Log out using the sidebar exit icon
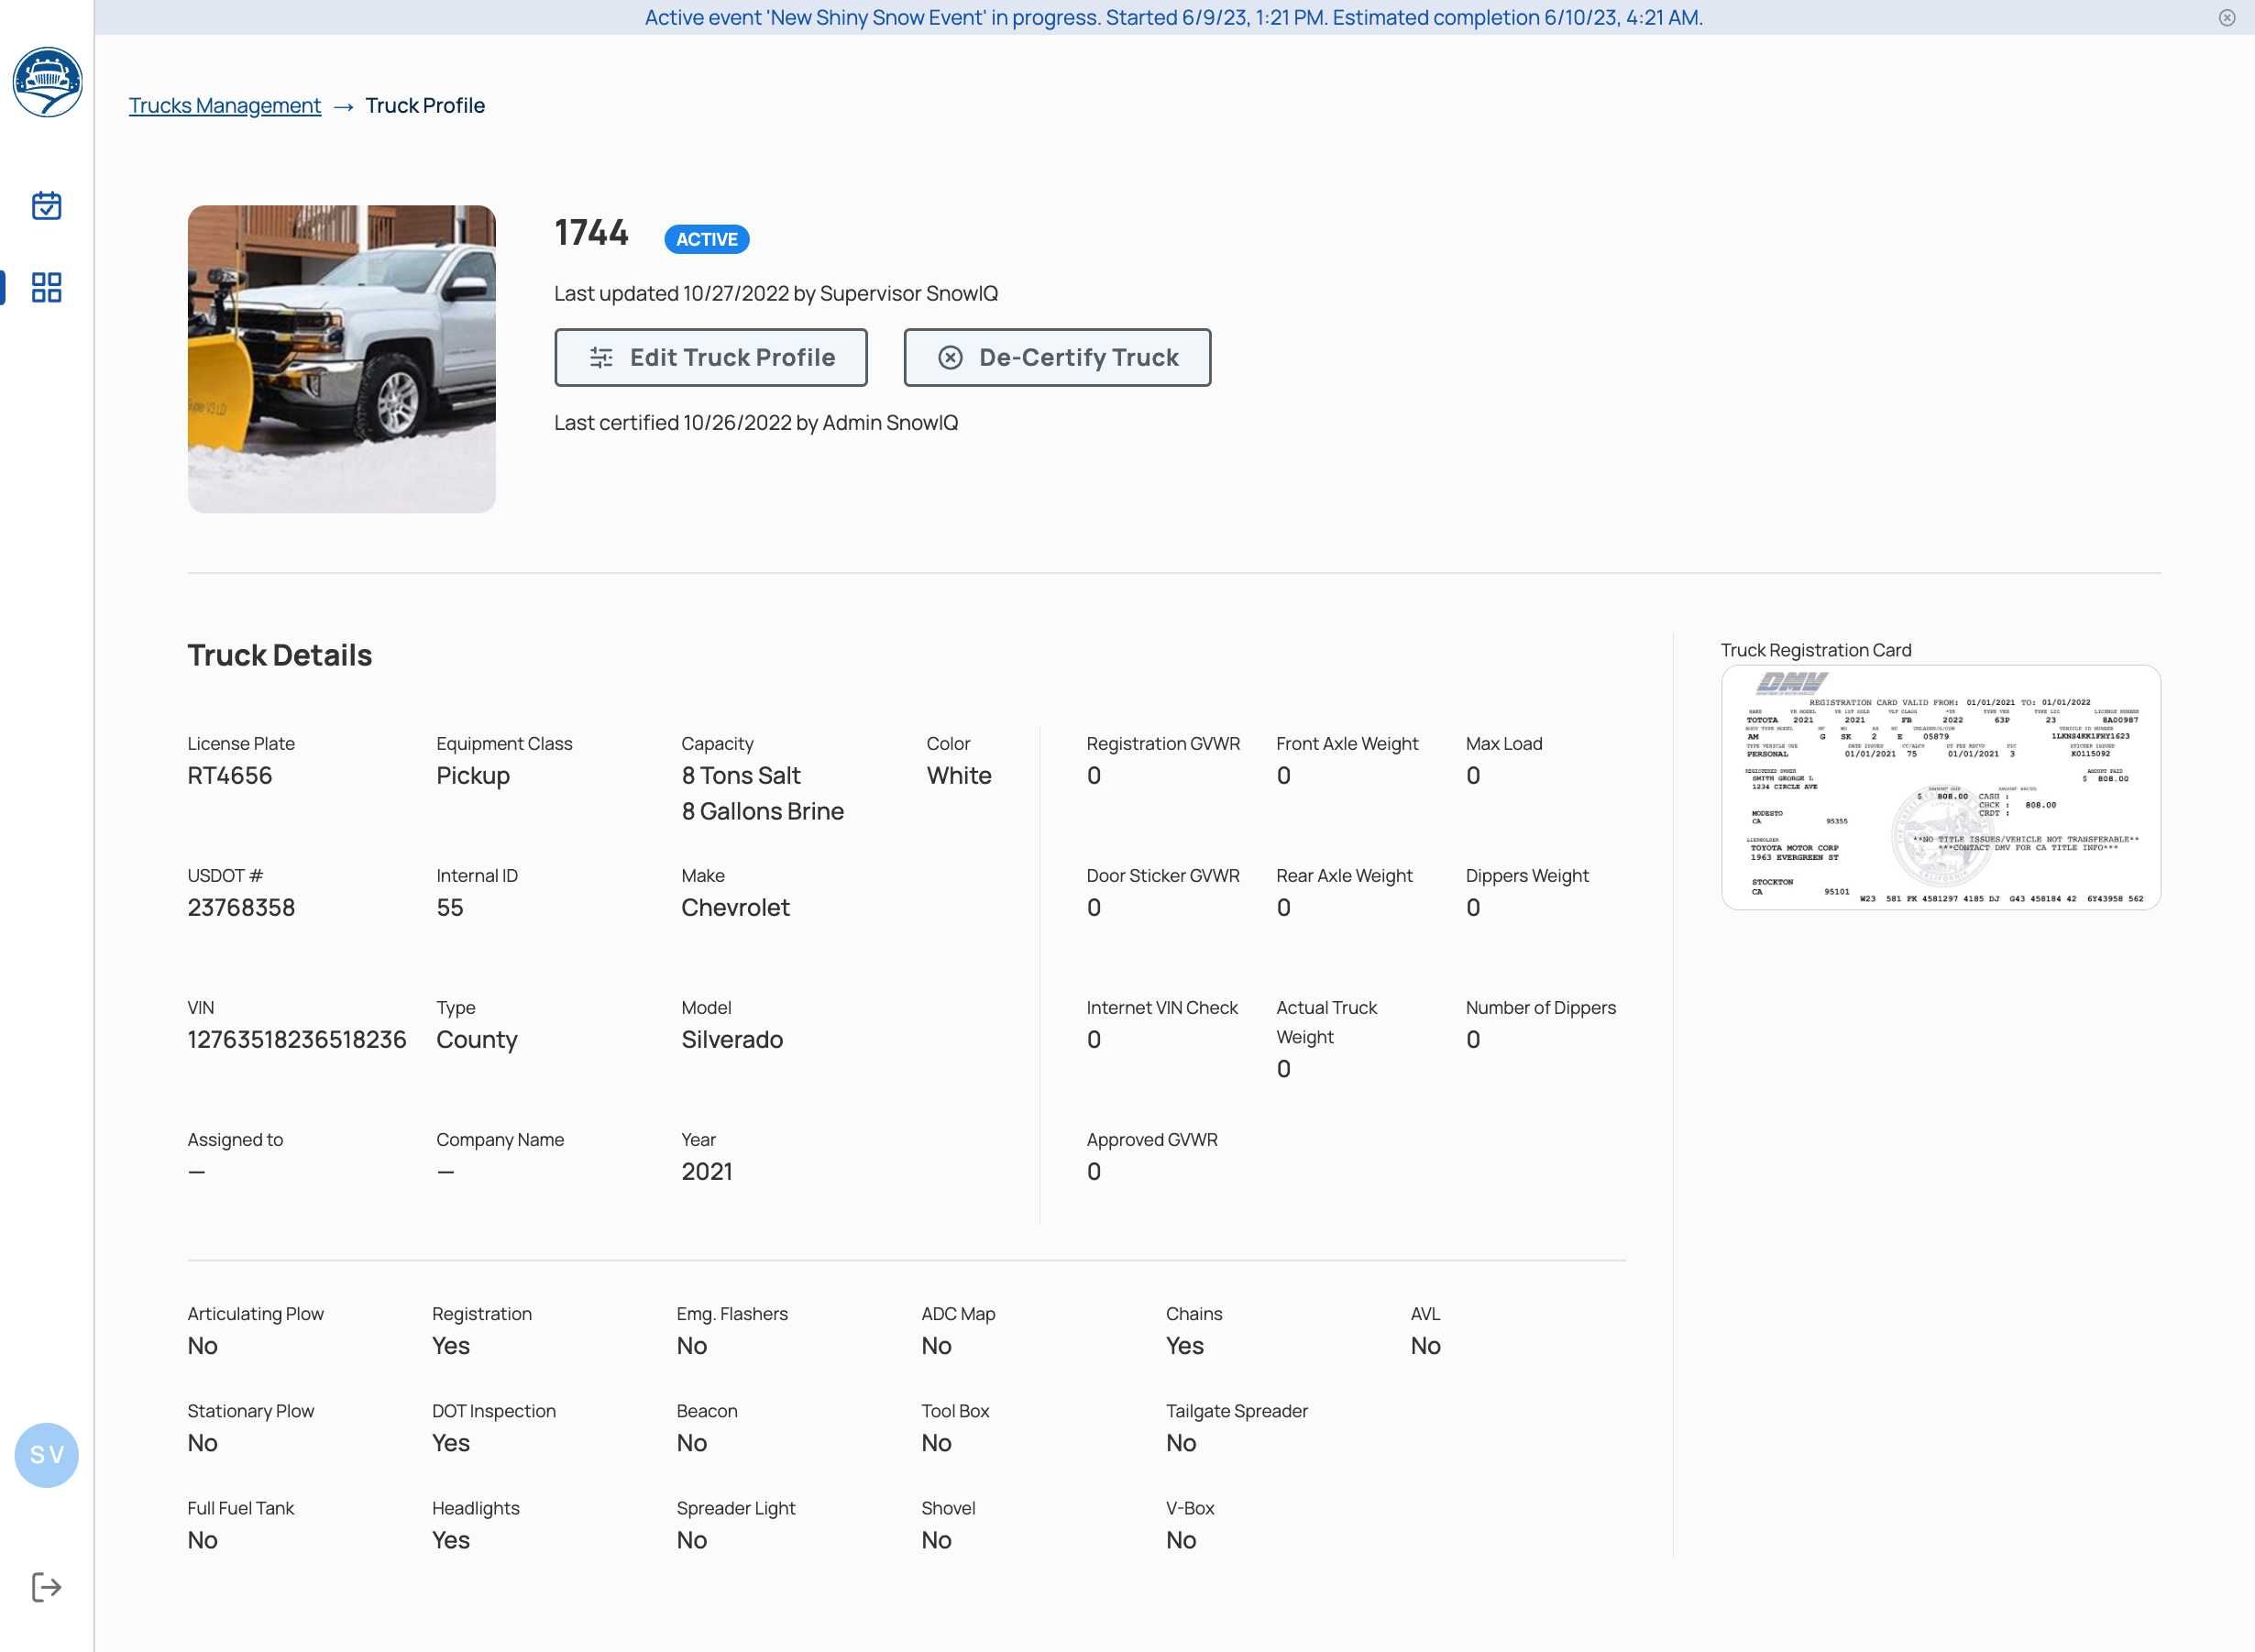The width and height of the screenshot is (2255, 1652). click(x=46, y=1587)
